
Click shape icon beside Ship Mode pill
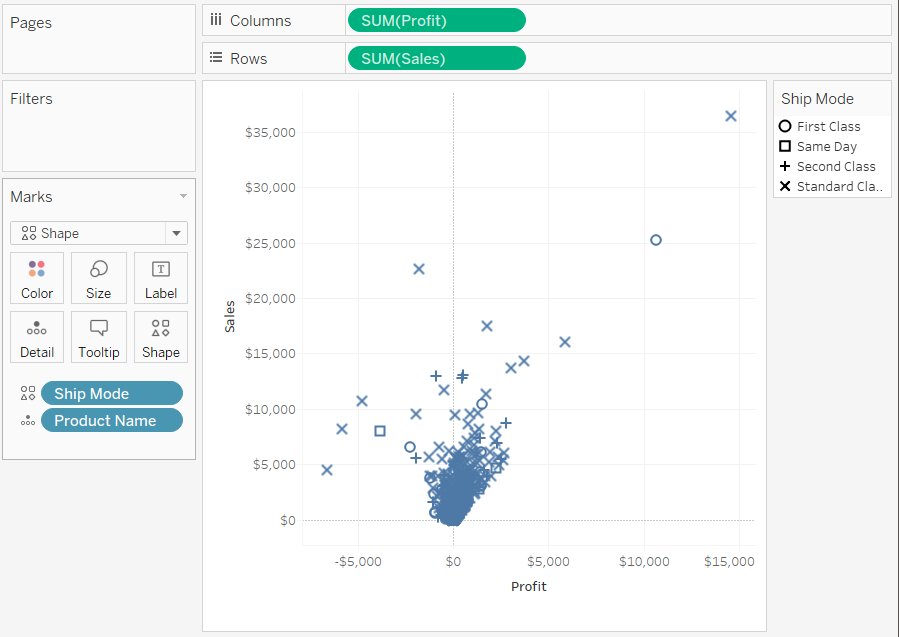(28, 394)
